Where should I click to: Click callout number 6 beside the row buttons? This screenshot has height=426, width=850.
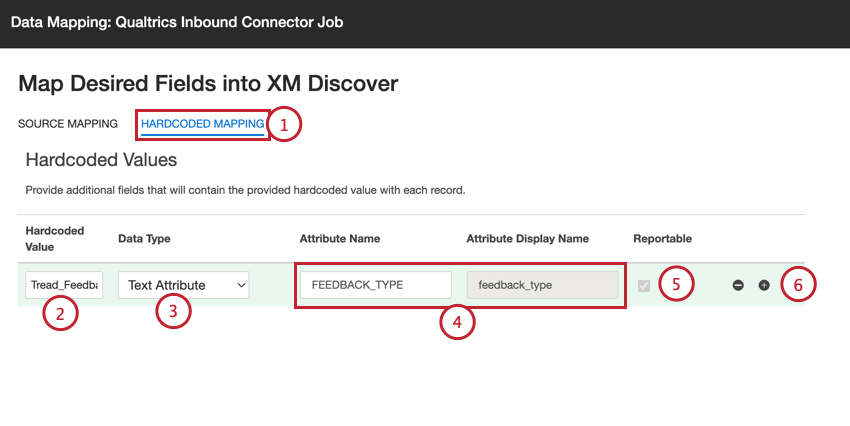pos(798,284)
